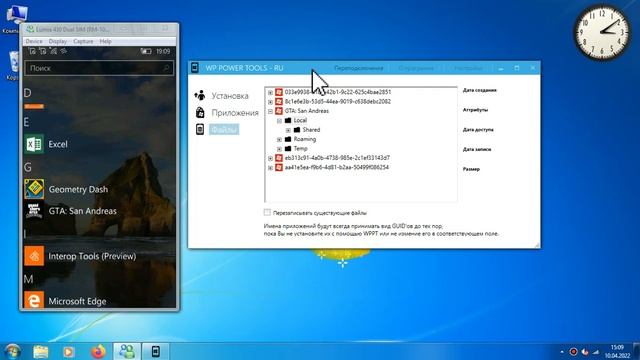Click the red app icon beside eb313c91
This screenshot has width=640, height=360.
[x=279, y=158]
